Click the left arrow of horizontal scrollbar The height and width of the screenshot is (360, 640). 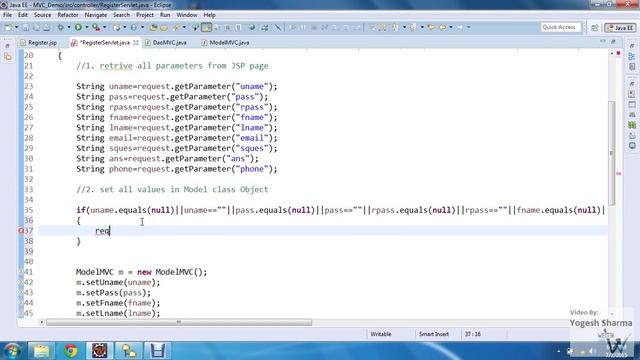click(42, 322)
